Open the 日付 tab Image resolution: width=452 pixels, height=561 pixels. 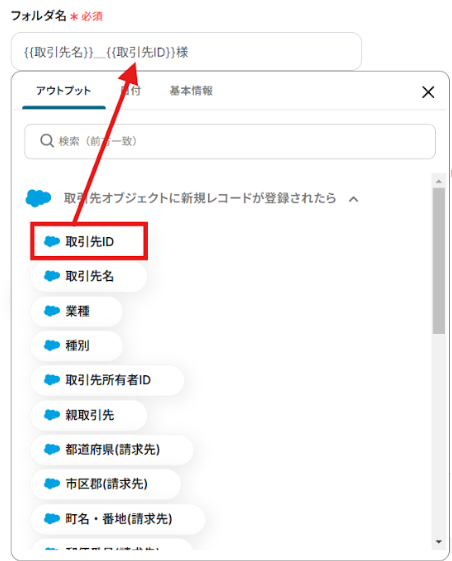click(x=131, y=91)
